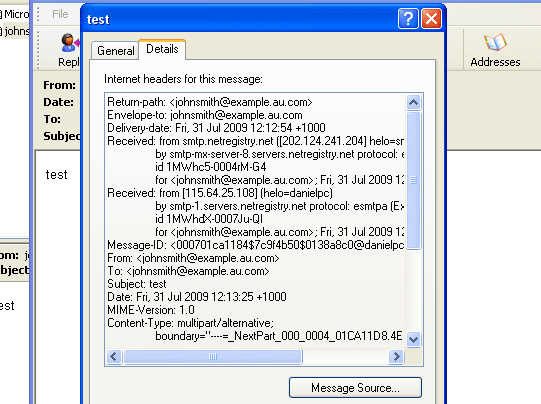Click the 'To: <johnsmith@example.au.com>' line
The height and width of the screenshot is (404, 541).
(188, 271)
